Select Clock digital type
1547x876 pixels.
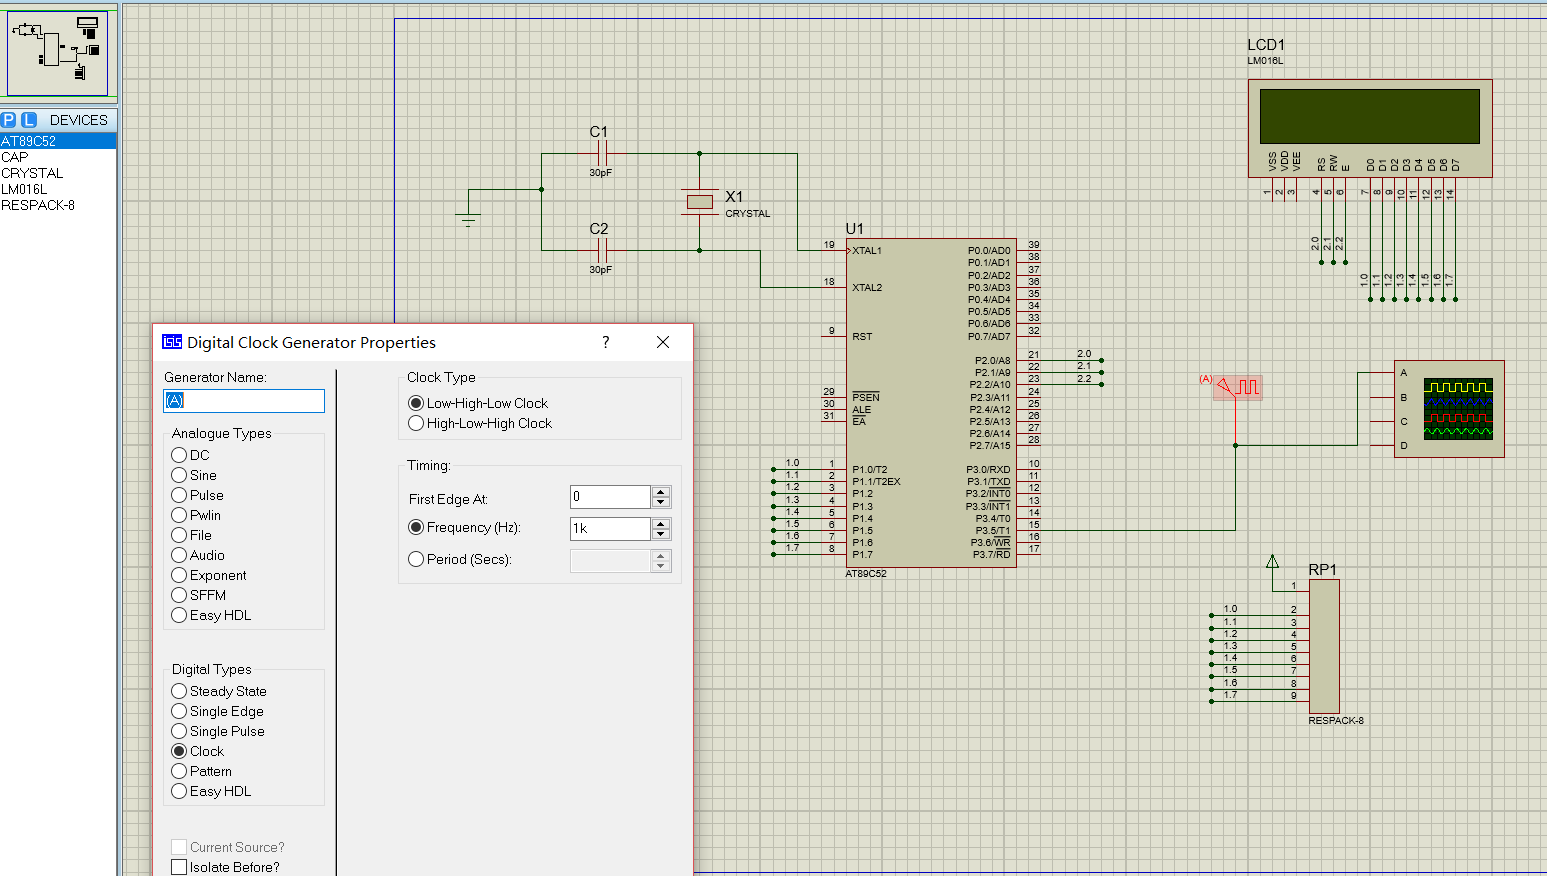click(179, 751)
